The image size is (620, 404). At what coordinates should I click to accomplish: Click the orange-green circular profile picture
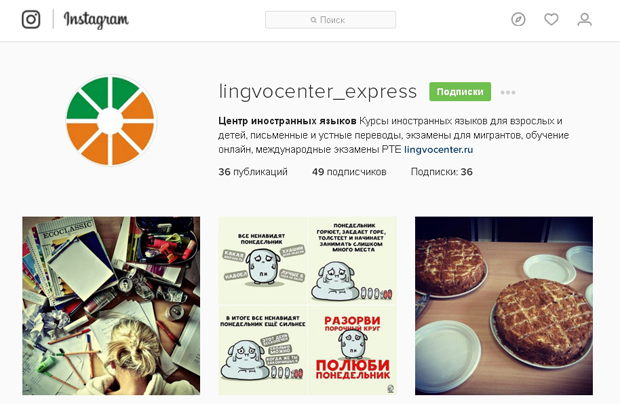pos(110,121)
